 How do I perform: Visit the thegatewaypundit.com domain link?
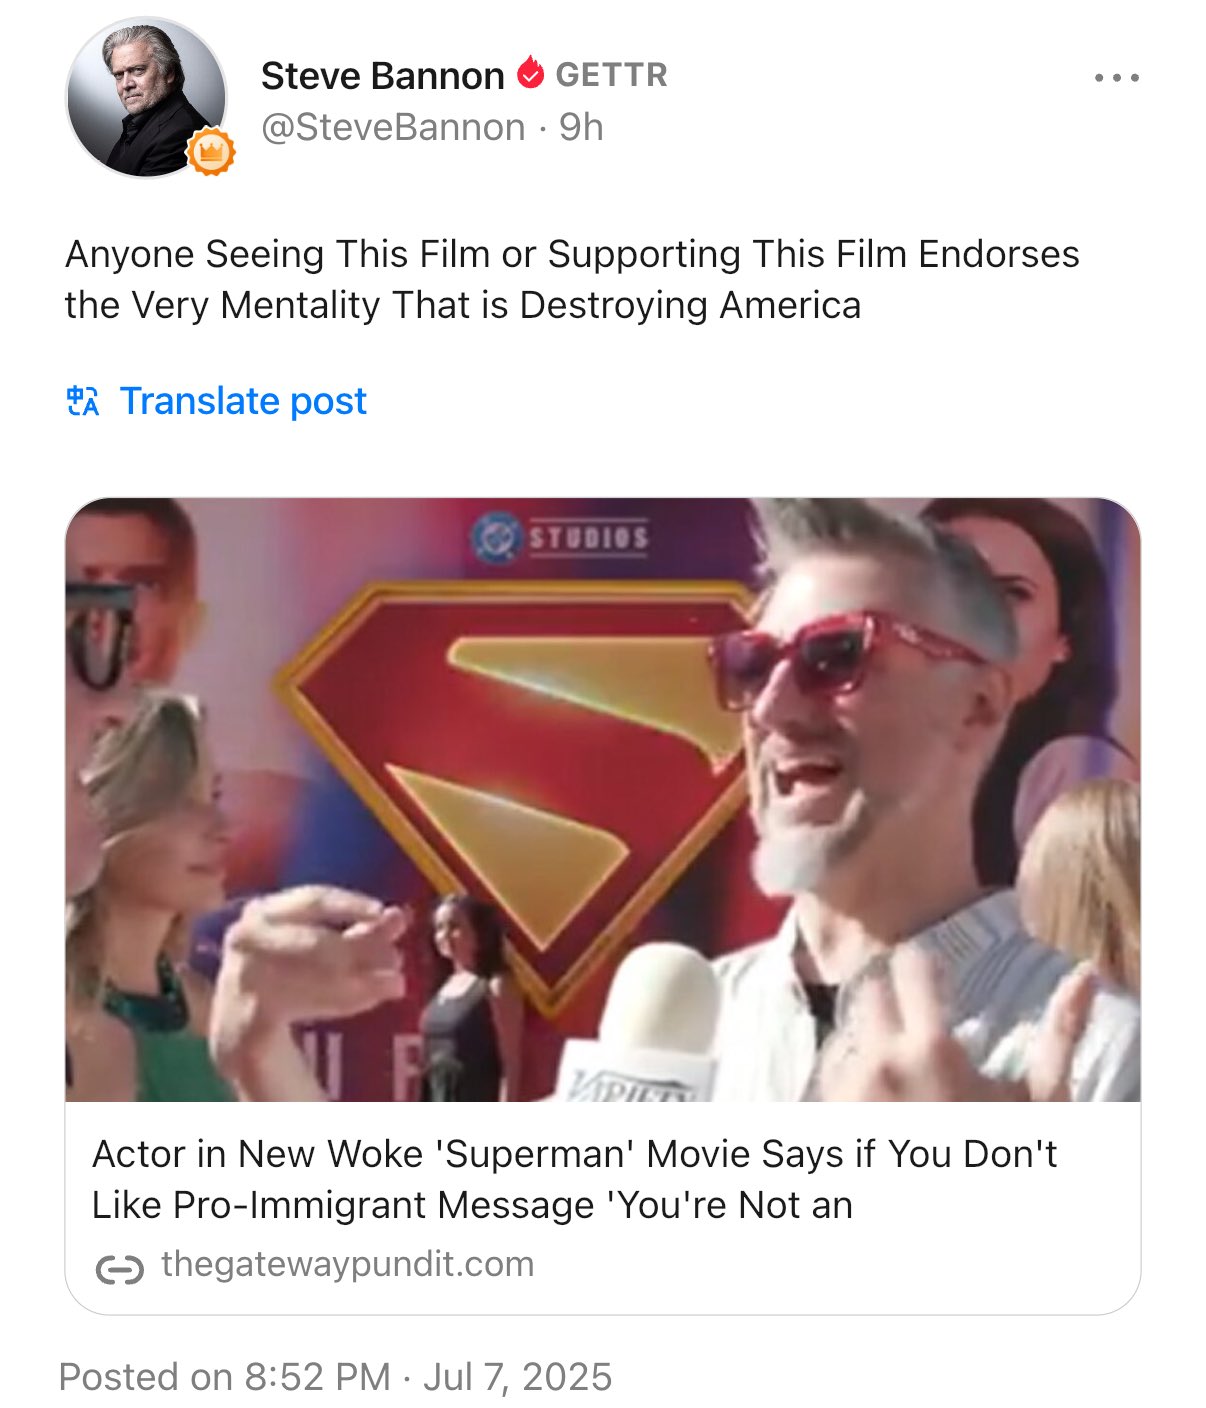347,1264
